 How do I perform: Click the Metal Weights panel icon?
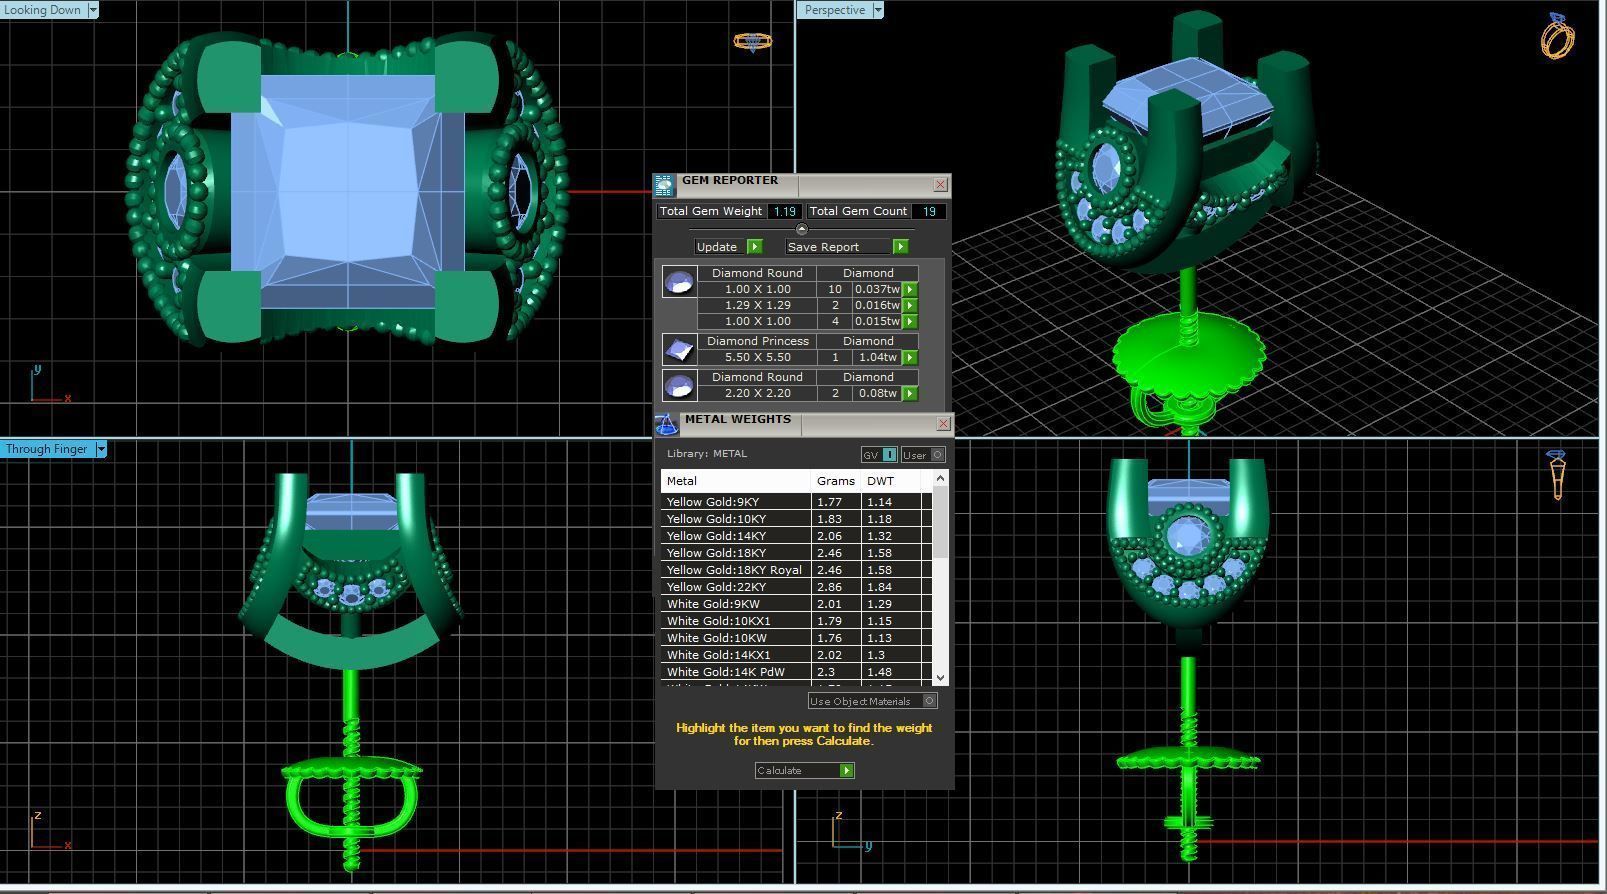(x=666, y=425)
